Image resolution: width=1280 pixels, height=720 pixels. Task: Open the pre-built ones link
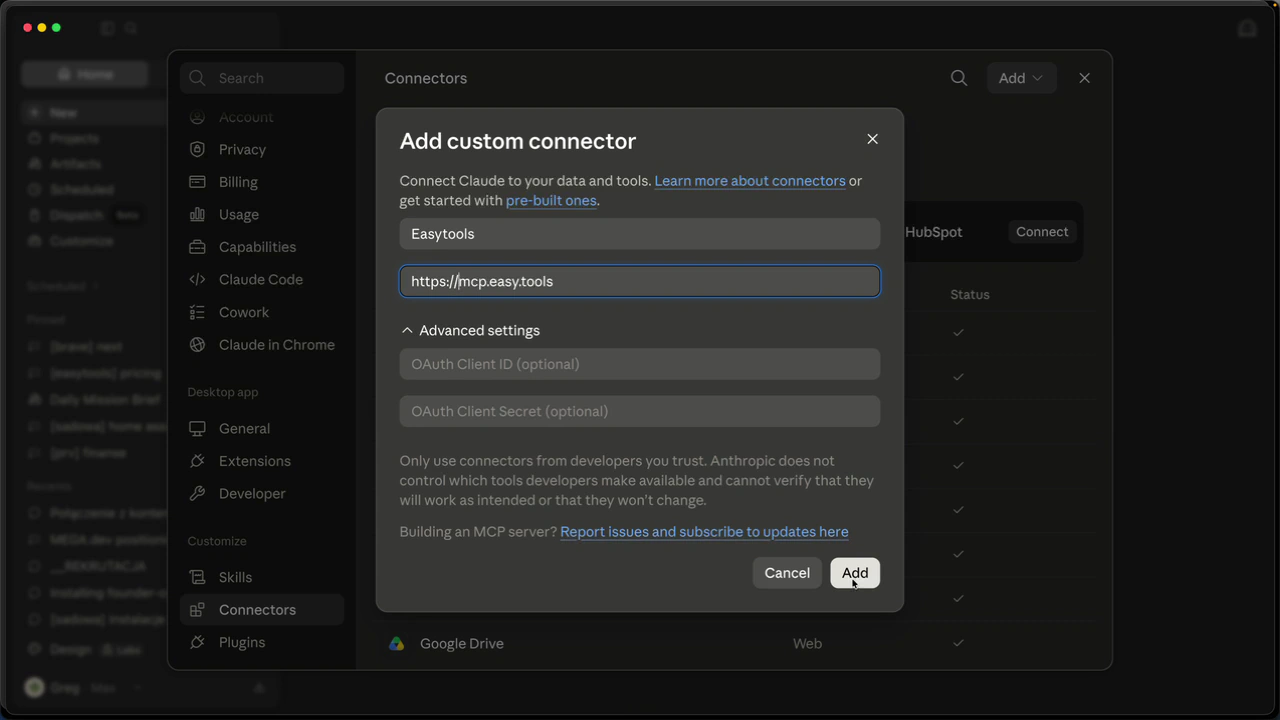click(x=551, y=201)
